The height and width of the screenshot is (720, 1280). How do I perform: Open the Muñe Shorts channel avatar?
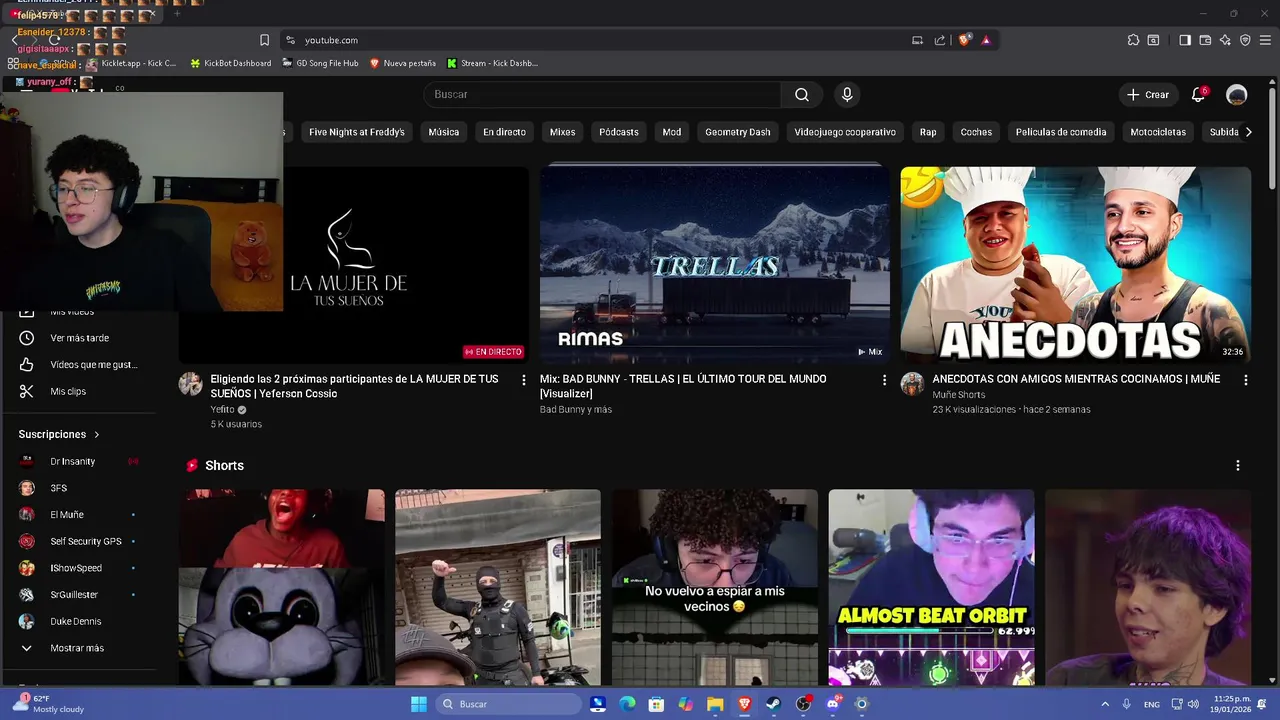tap(912, 384)
